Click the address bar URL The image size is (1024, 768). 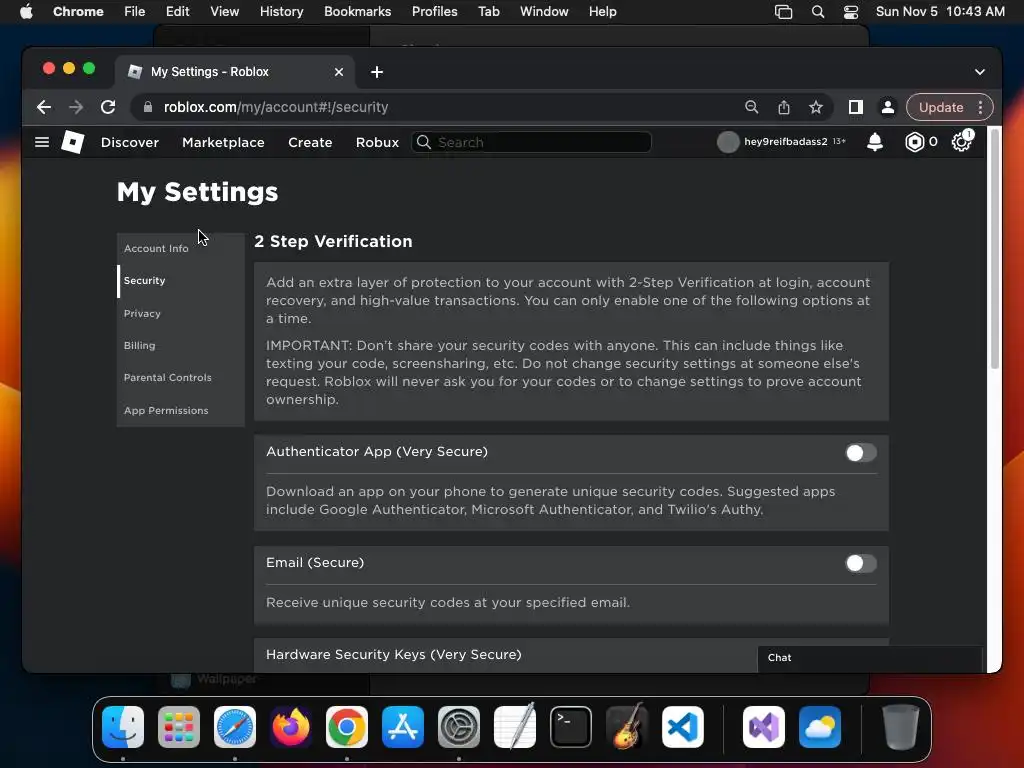click(x=276, y=107)
